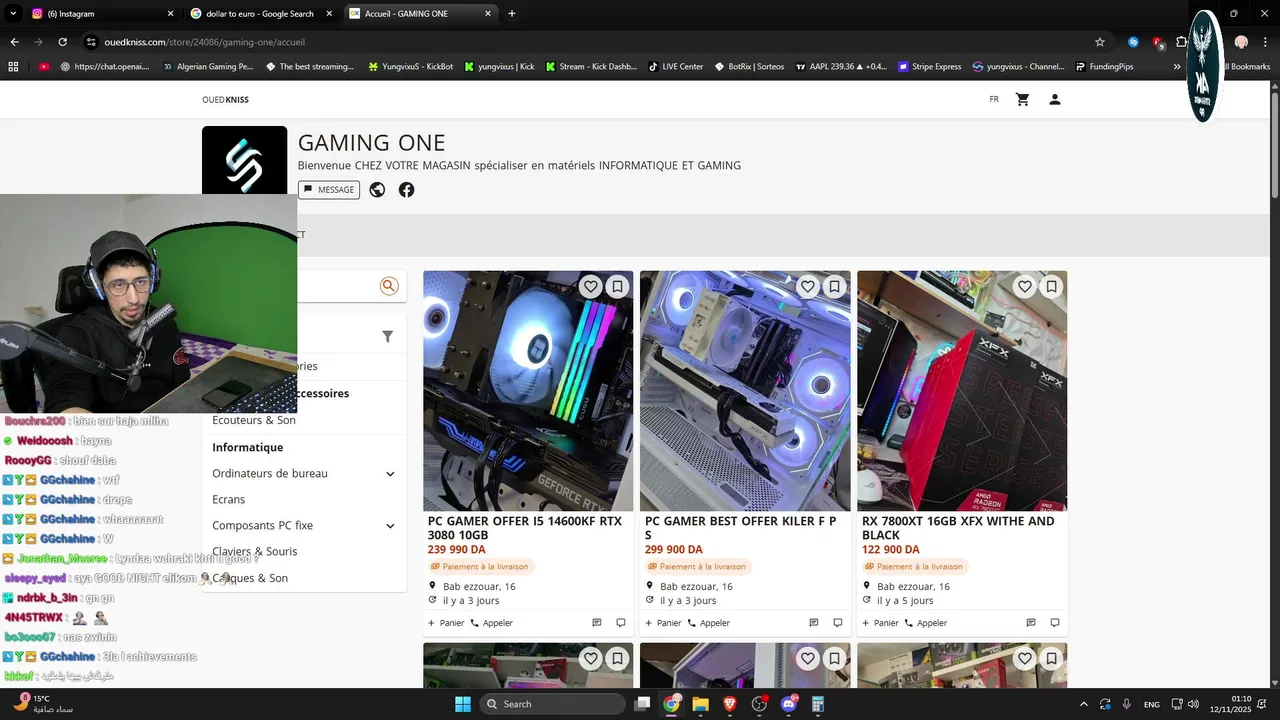Image resolution: width=1280 pixels, height=720 pixels.
Task: Open File Explorer from taskbar
Action: (700, 704)
